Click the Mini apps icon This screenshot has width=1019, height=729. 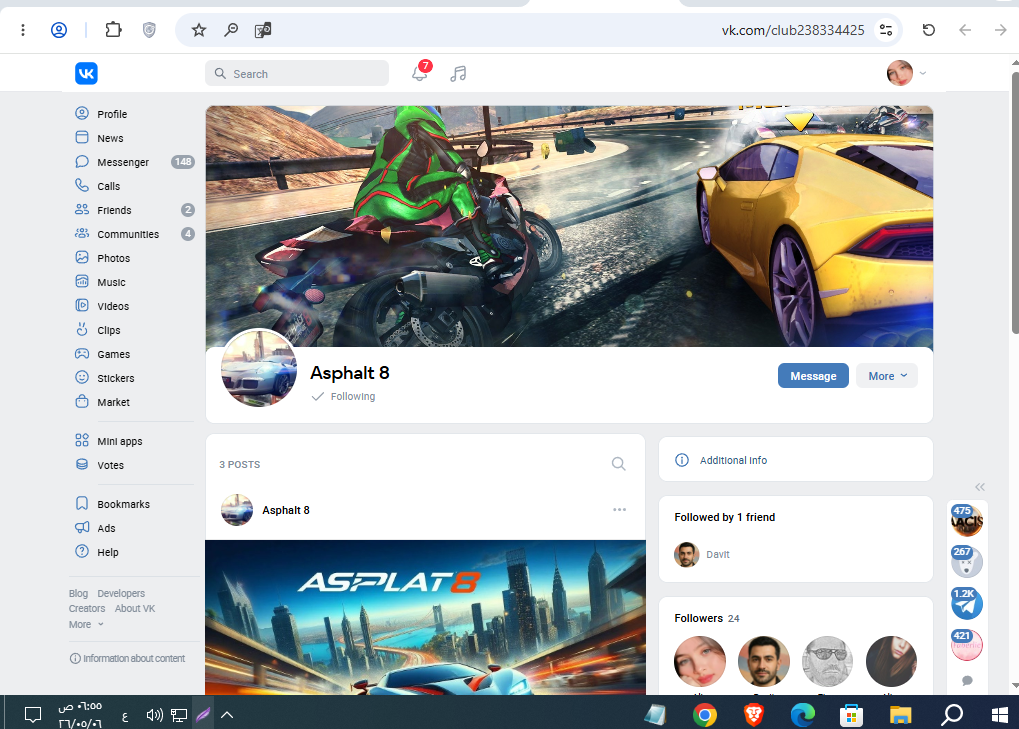82,441
